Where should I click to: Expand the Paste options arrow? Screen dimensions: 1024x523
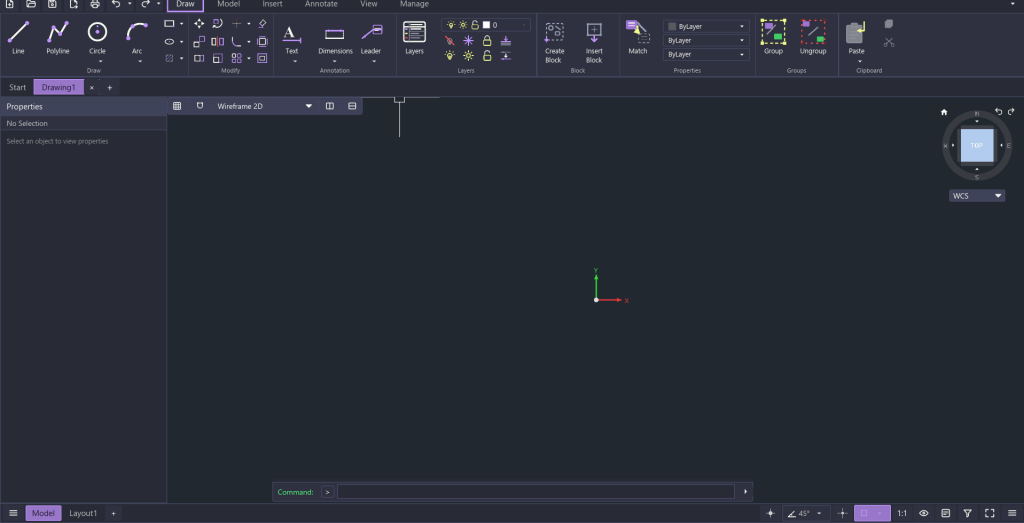pos(860,61)
